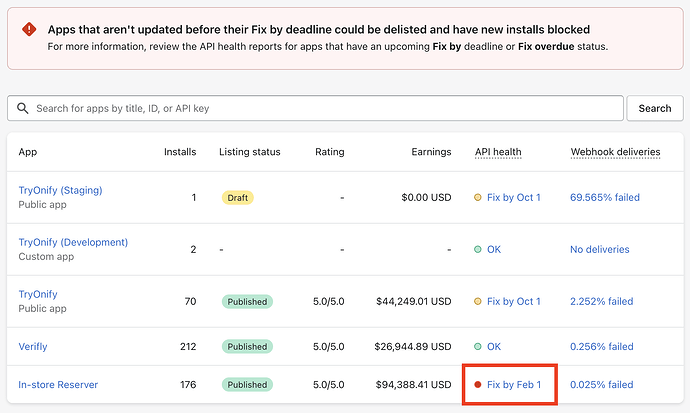Click the 176 installs value
This screenshot has width=690, height=413.
188,384
